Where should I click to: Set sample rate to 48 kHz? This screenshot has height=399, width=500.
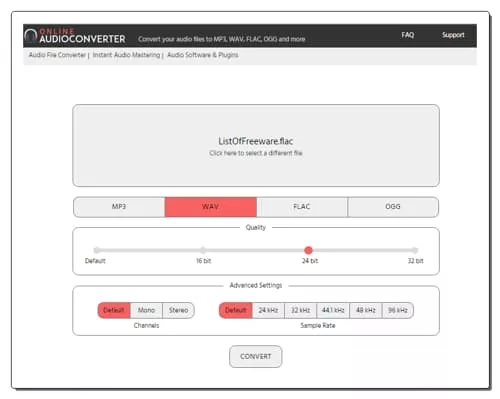[x=366, y=310]
